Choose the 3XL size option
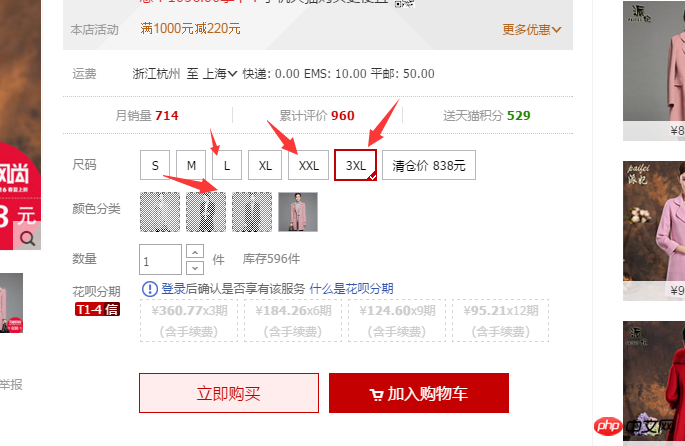 pos(356,165)
